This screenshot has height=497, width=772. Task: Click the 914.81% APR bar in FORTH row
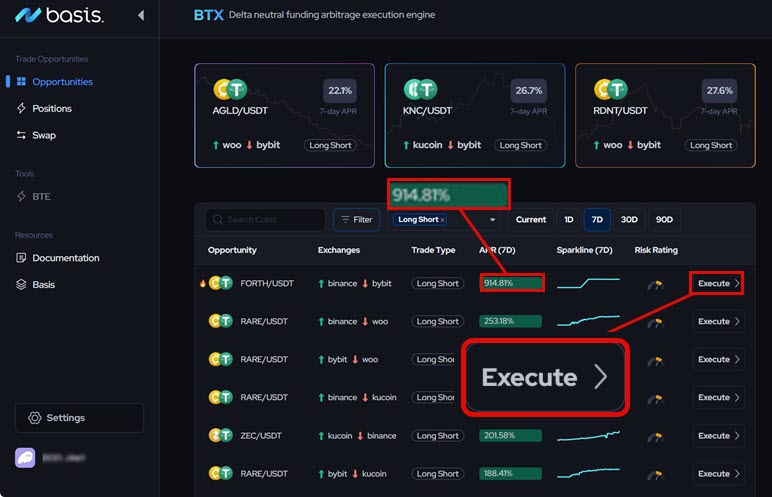point(511,283)
